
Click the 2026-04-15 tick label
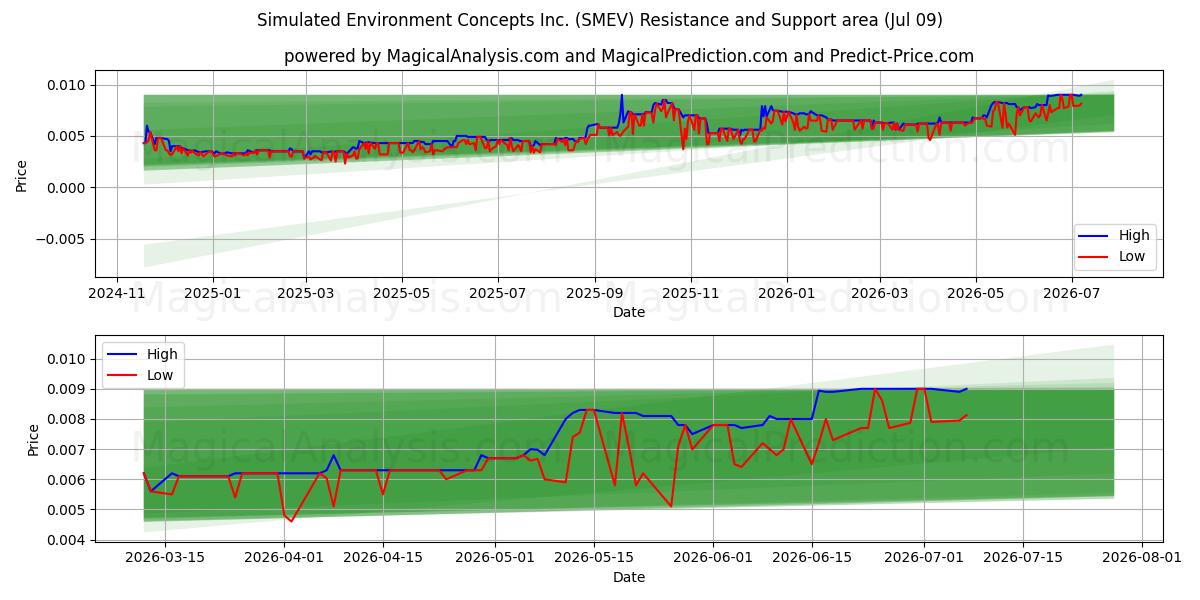pos(383,557)
